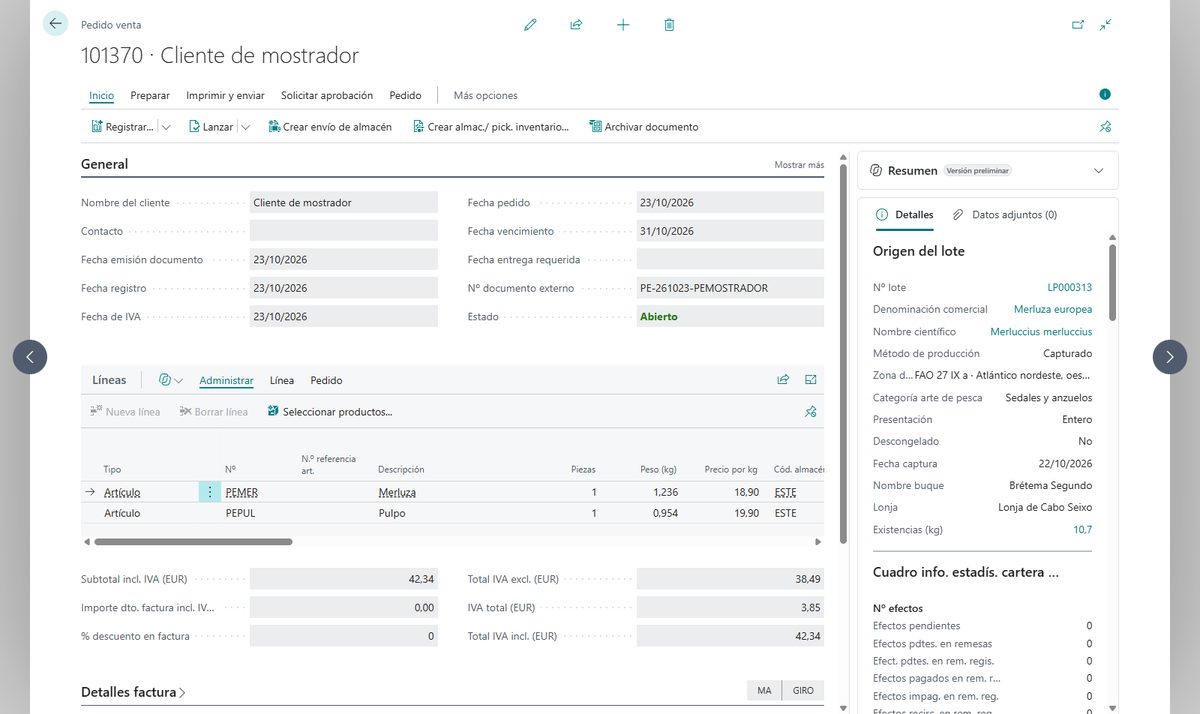The width and height of the screenshot is (1200, 714).
Task: Open row options for PEMER line
Action: (x=209, y=492)
